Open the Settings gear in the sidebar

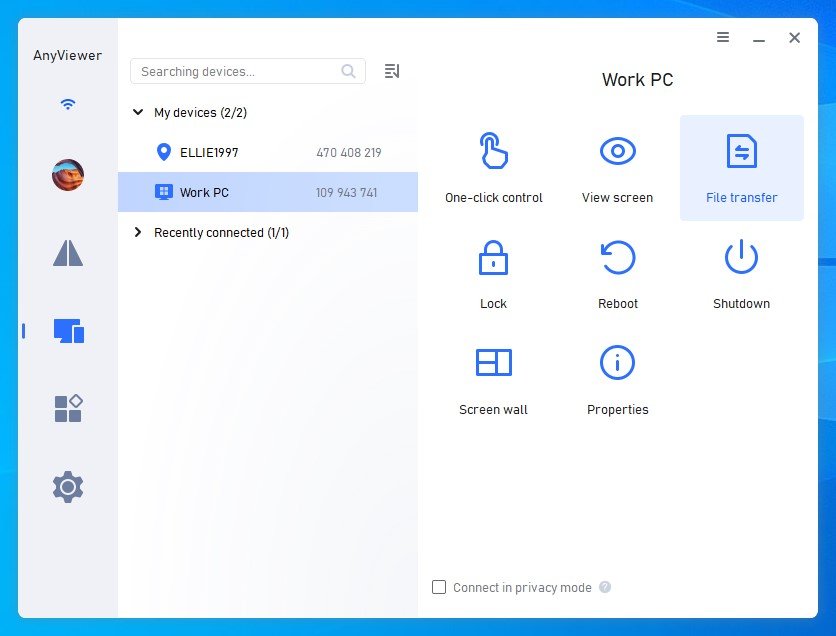point(66,487)
